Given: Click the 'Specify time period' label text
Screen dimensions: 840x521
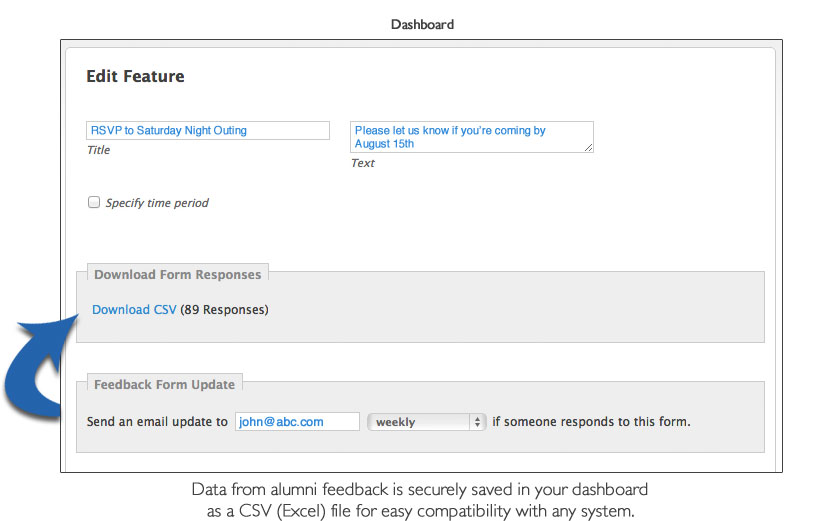Looking at the screenshot, I should click(x=157, y=203).
